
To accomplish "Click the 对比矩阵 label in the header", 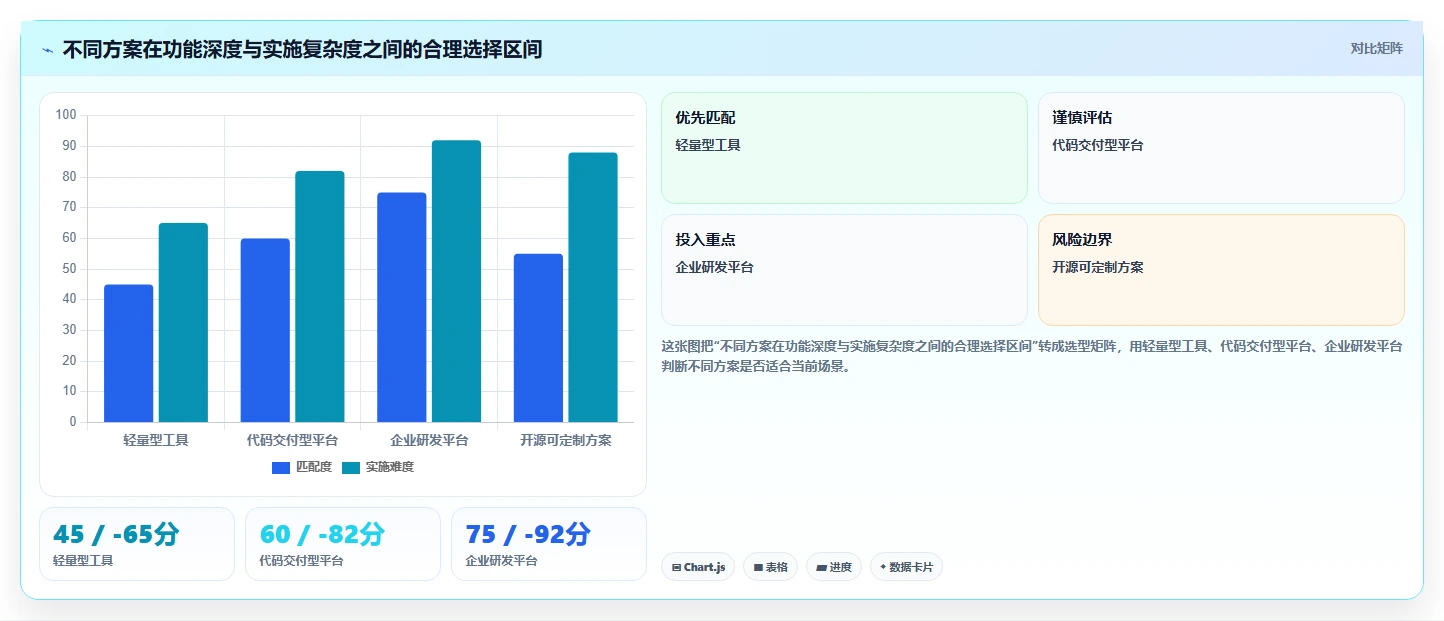I will pos(1377,49).
